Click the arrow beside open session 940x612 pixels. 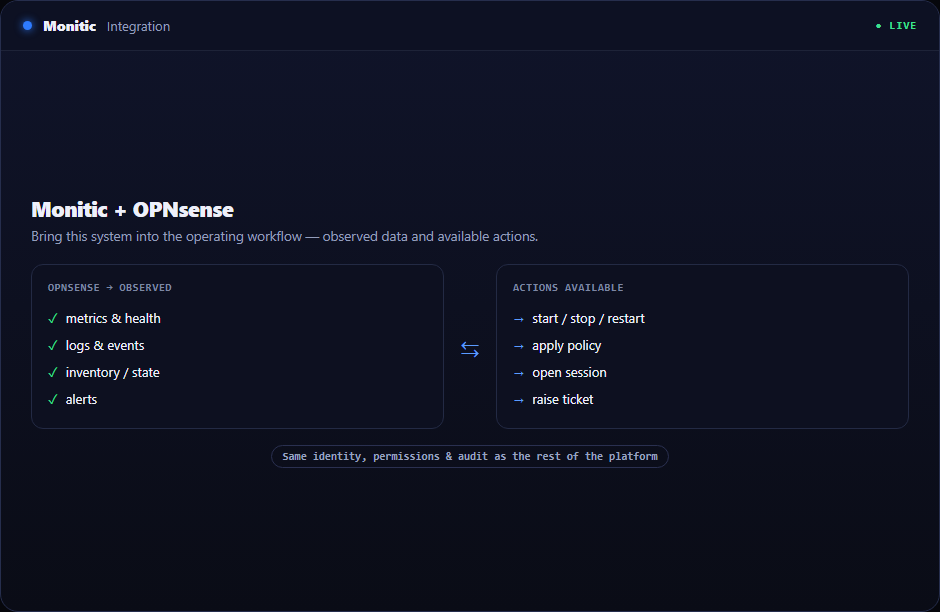tap(519, 373)
